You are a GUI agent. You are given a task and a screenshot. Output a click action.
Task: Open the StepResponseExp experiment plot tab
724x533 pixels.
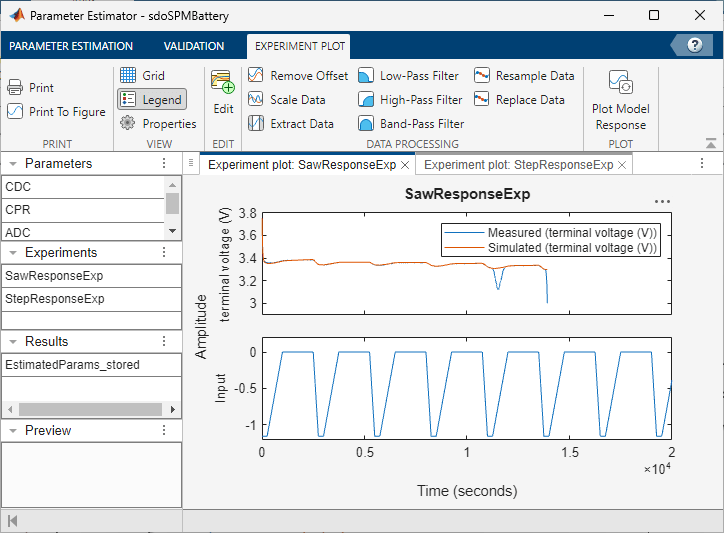(518, 165)
